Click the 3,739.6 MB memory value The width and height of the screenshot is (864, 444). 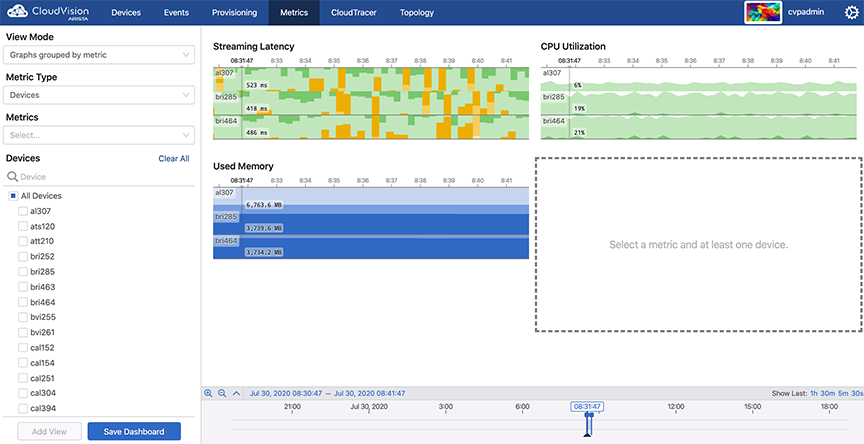coord(264,228)
